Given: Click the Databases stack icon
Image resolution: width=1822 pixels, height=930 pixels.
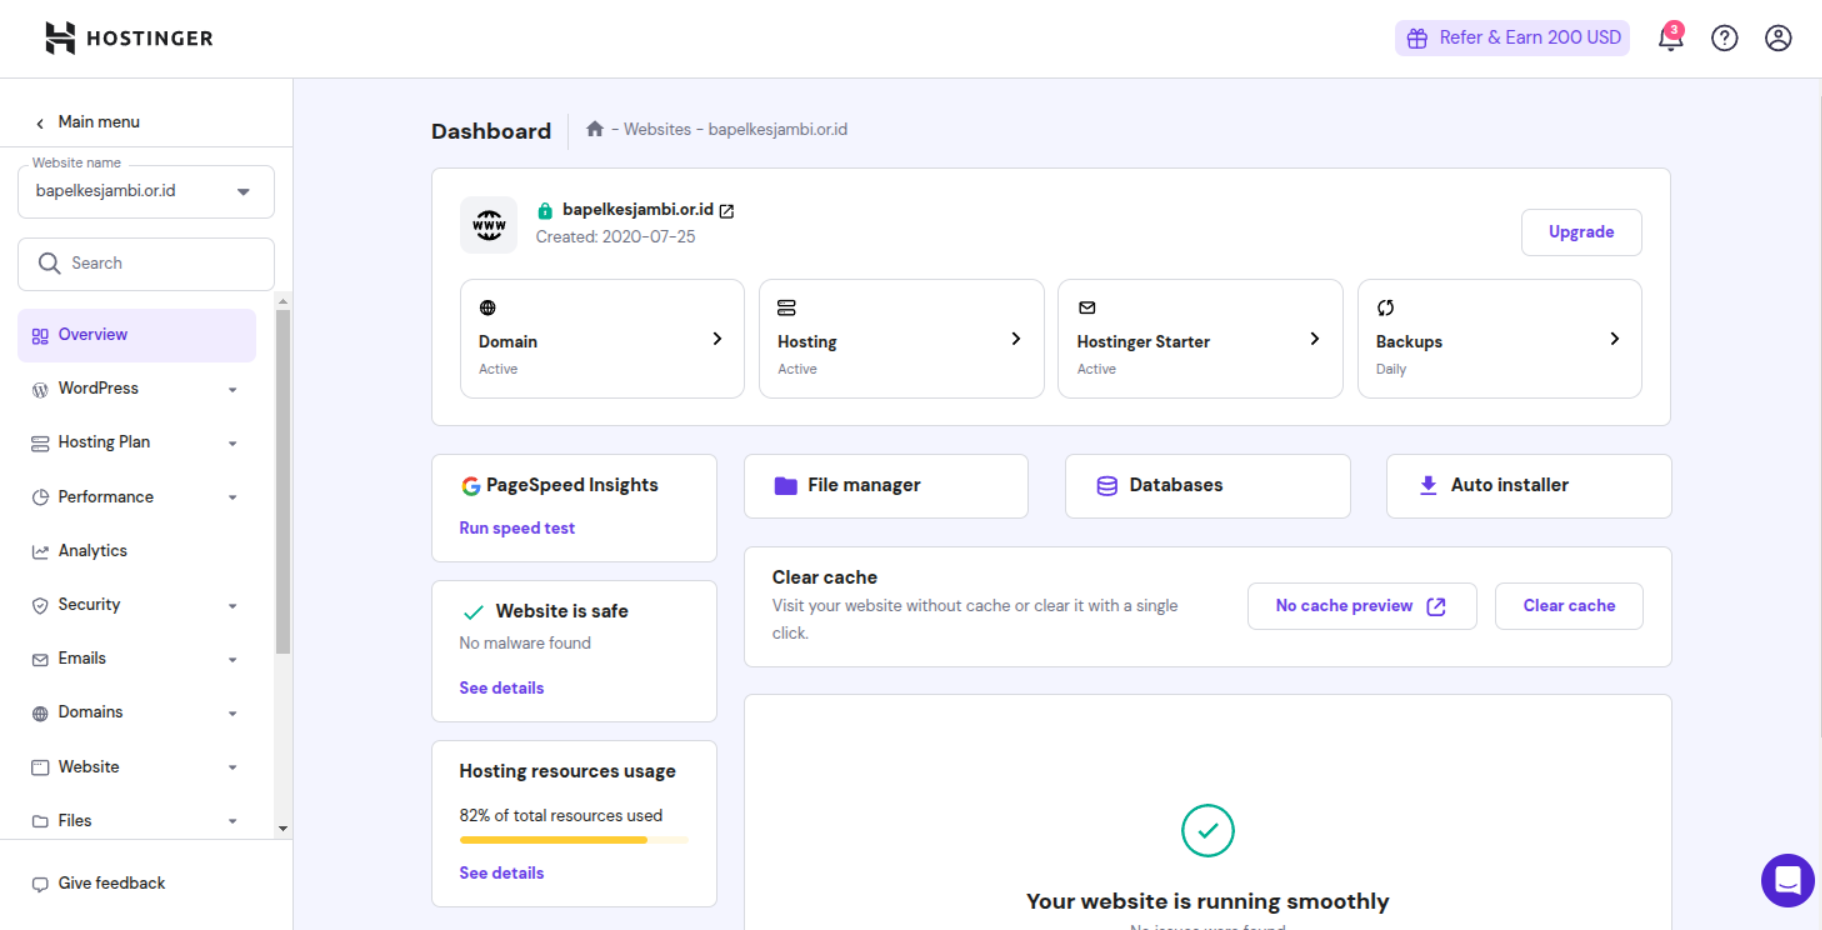Looking at the screenshot, I should (1107, 486).
